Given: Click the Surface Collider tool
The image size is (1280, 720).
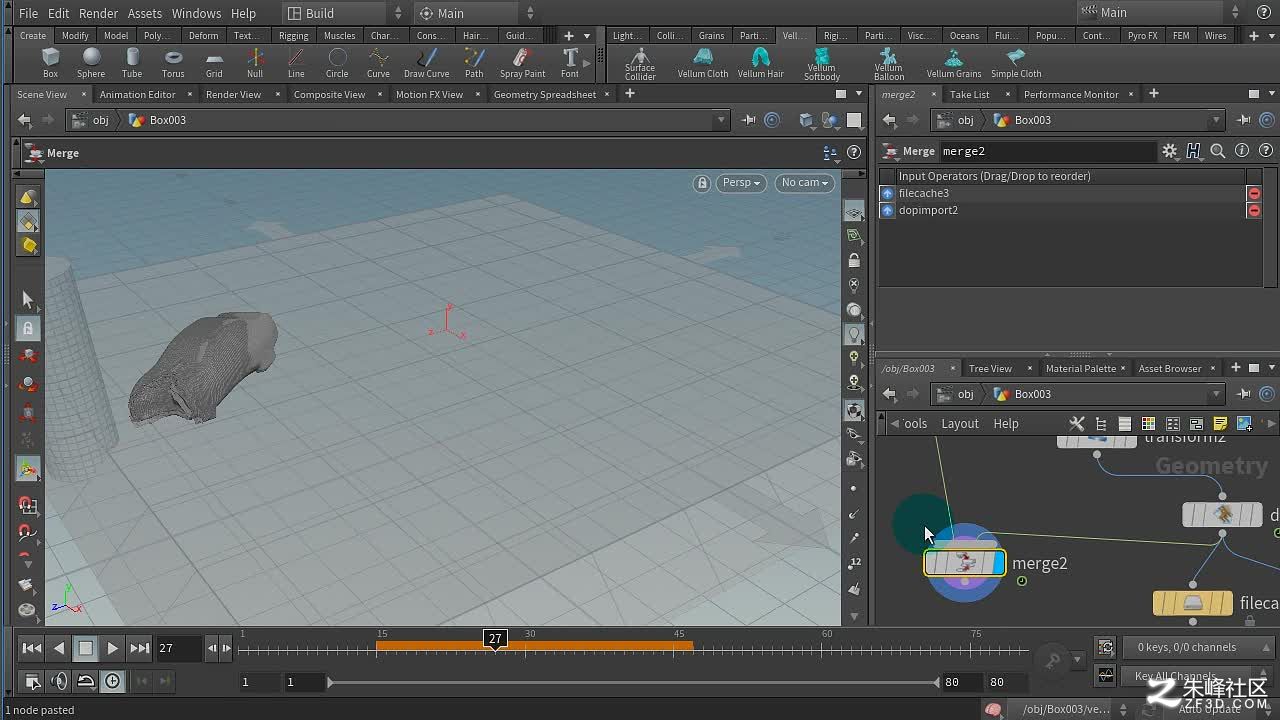Looking at the screenshot, I should coord(640,64).
